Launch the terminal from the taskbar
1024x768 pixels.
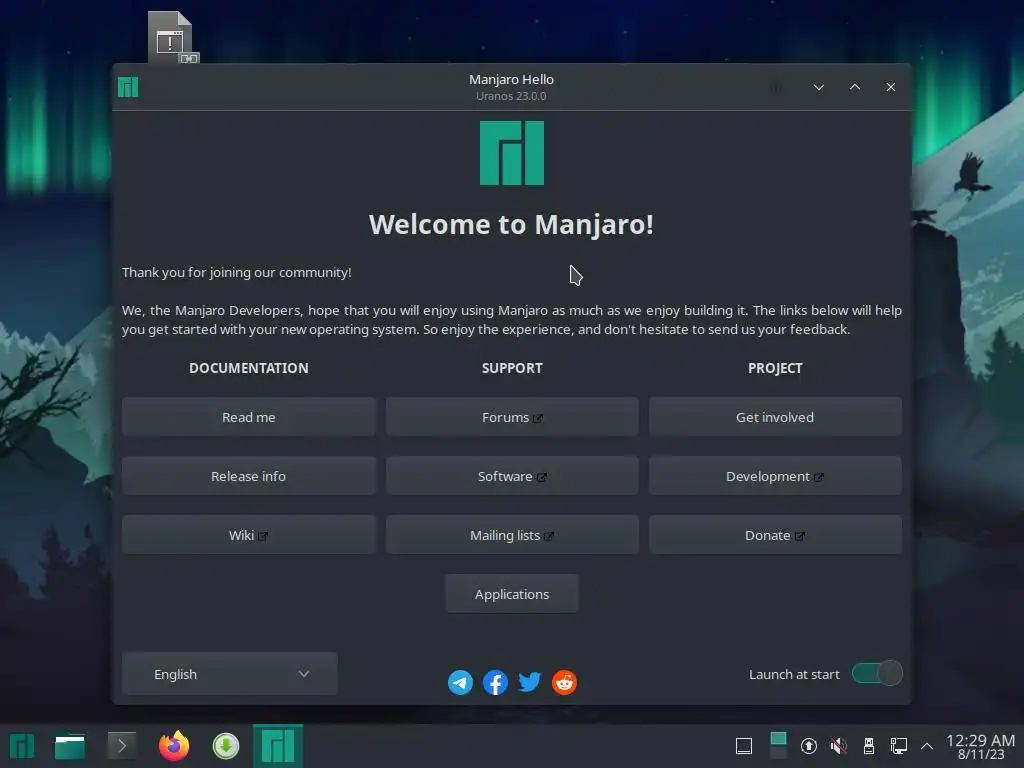(x=121, y=746)
